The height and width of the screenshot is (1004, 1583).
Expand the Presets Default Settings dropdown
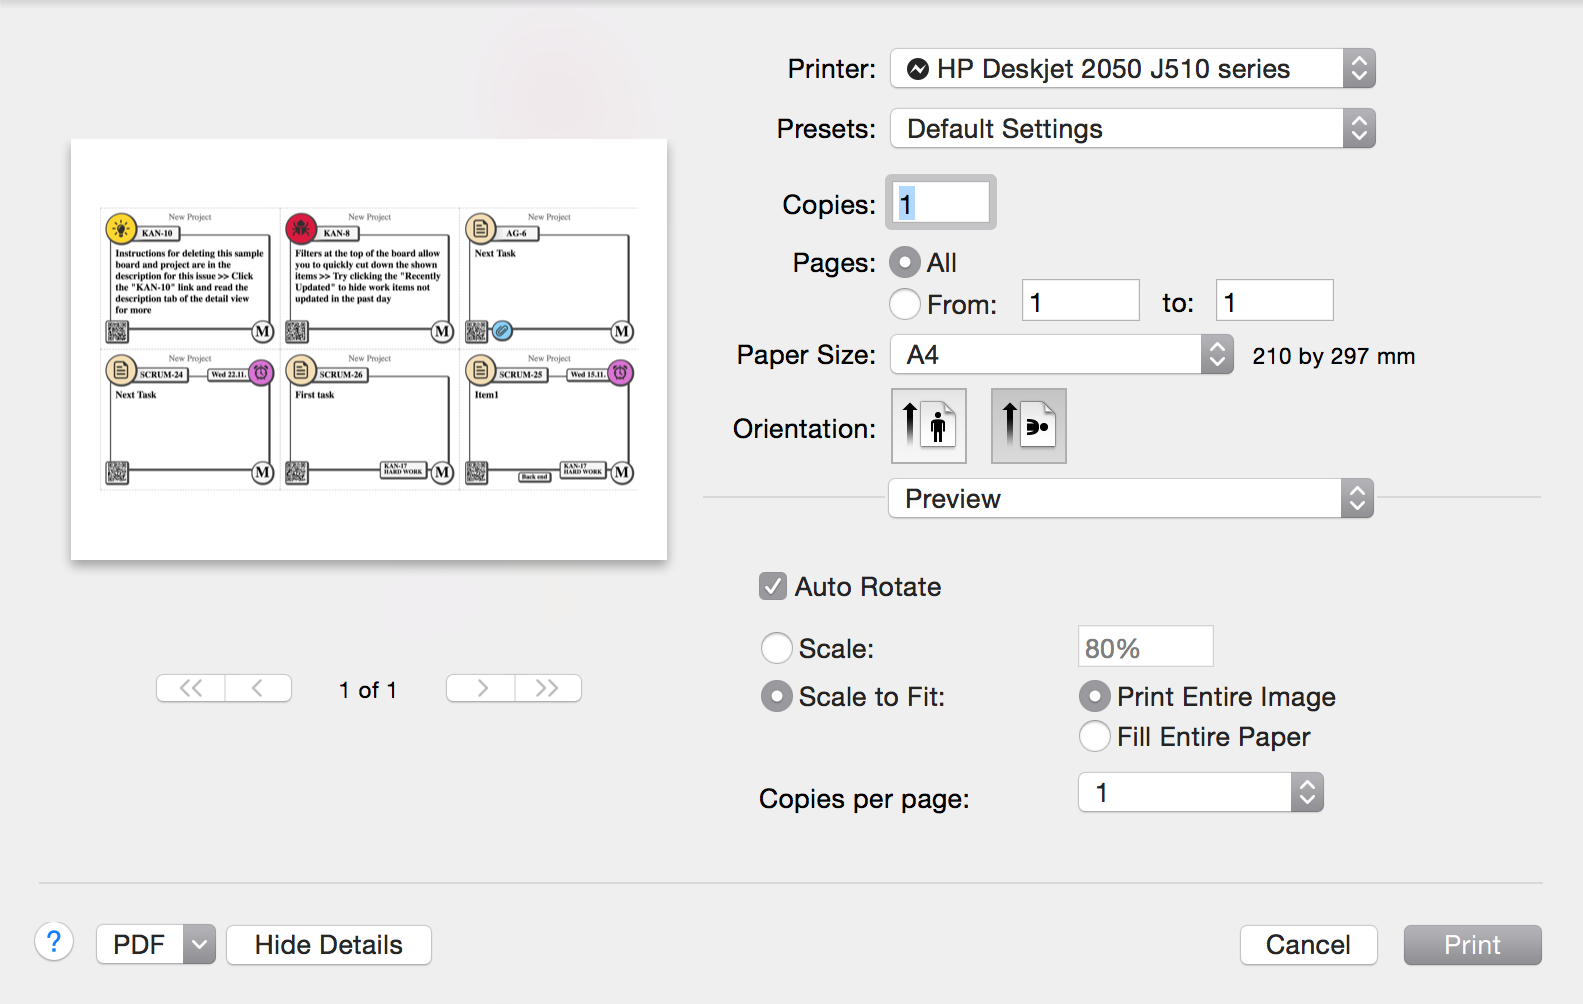[x=1132, y=129]
